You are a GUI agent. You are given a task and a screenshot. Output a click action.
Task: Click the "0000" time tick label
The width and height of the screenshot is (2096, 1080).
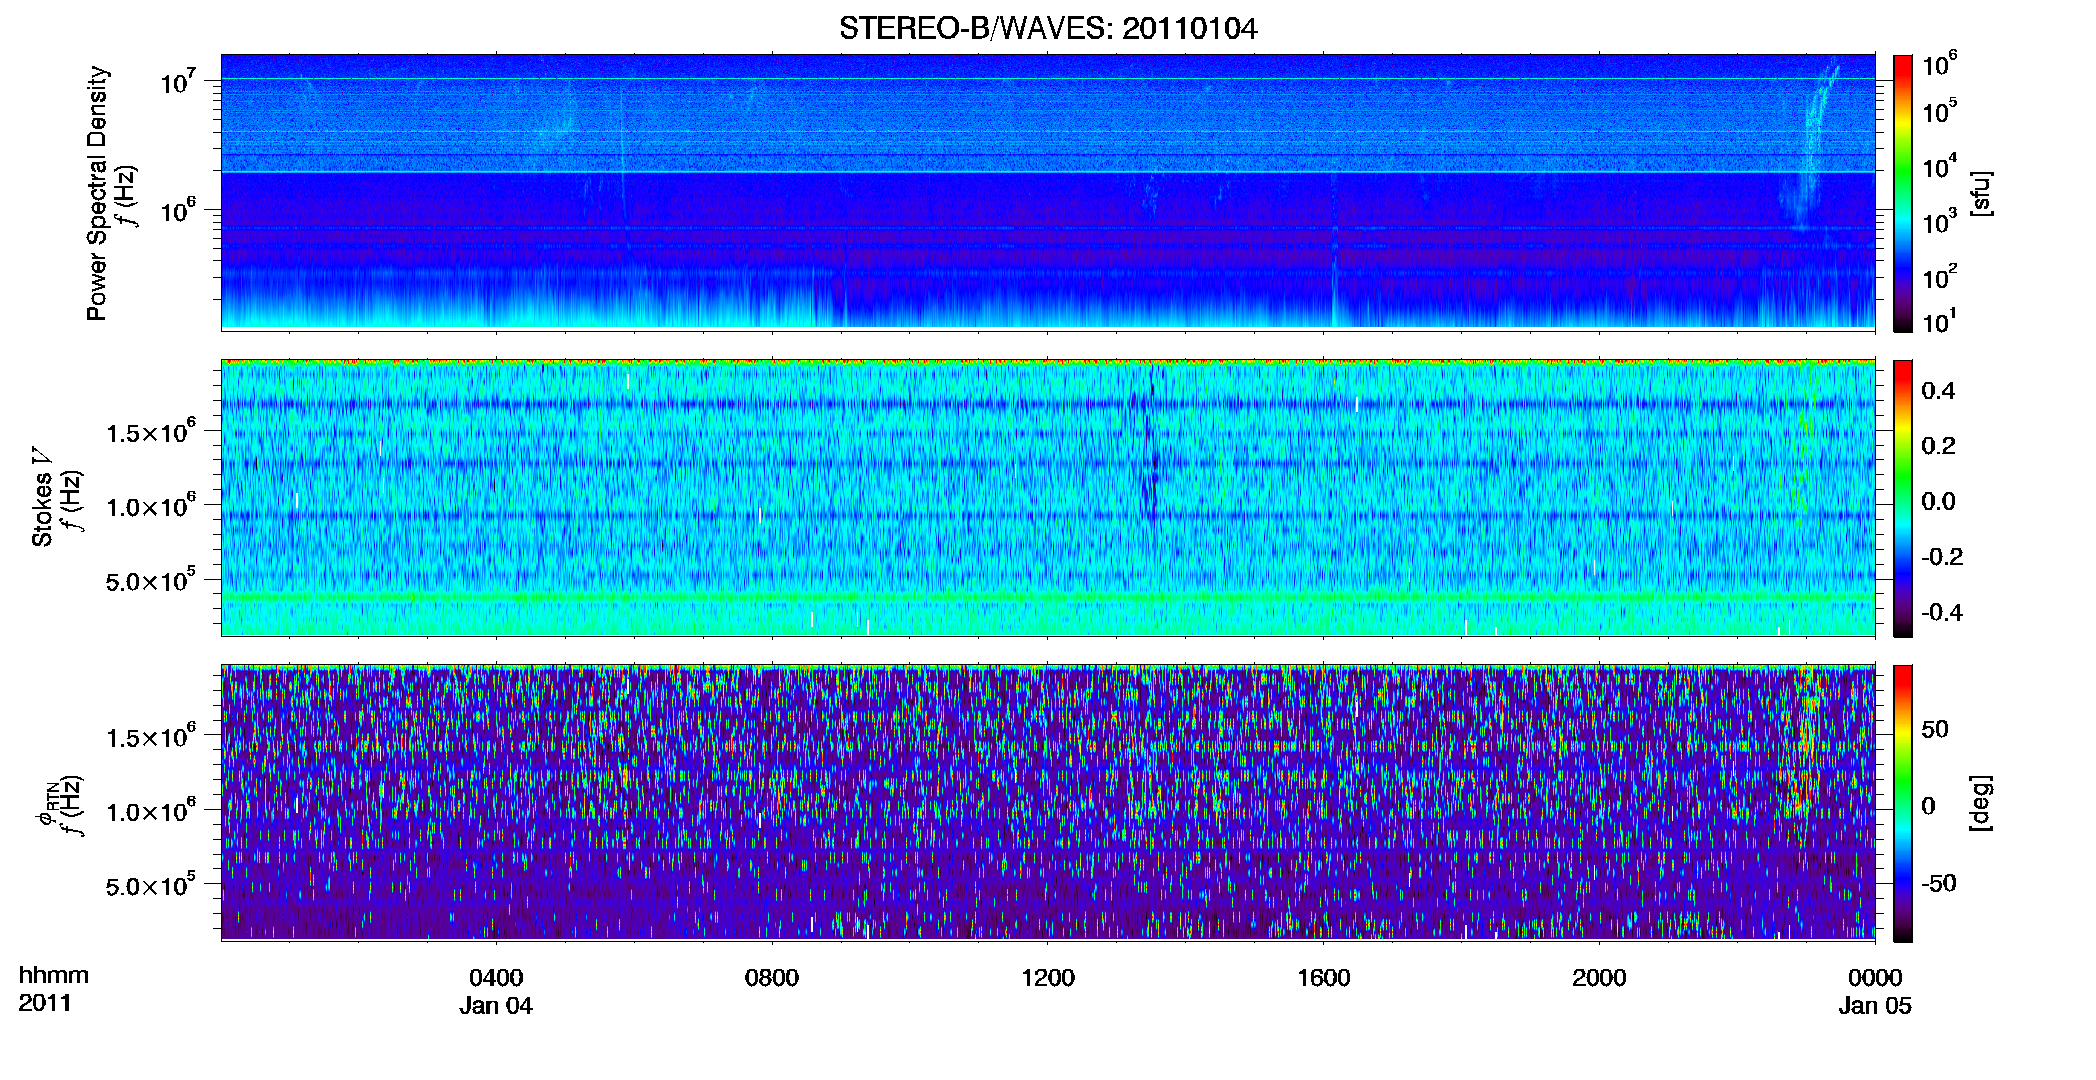[x=1875, y=977]
